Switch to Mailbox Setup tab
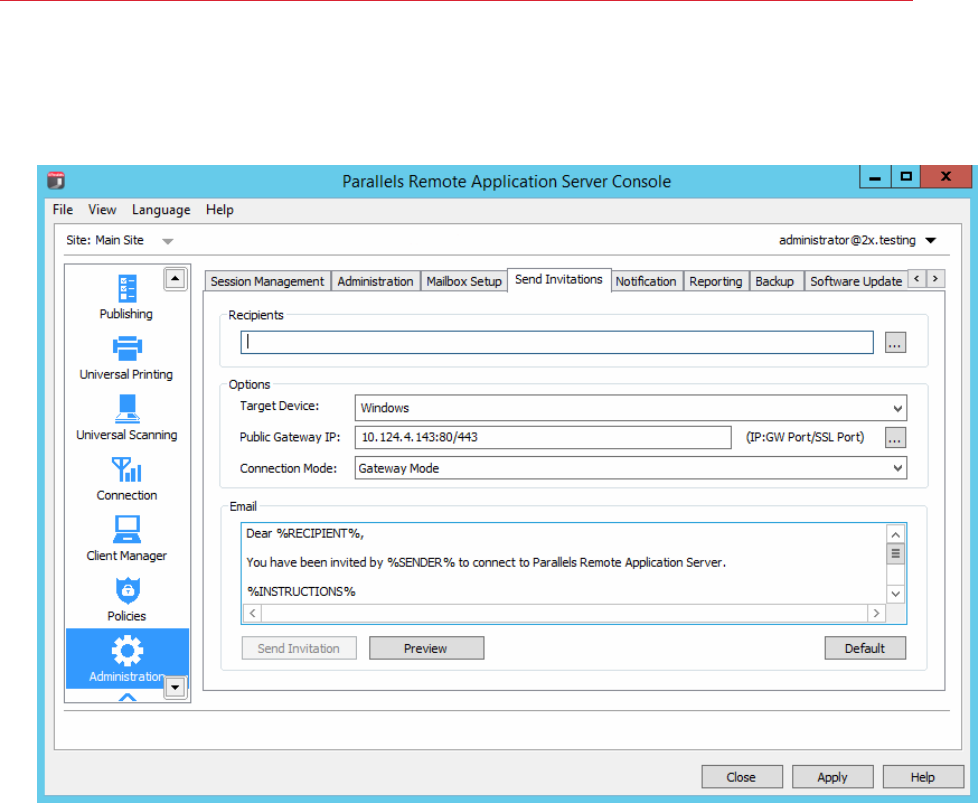Viewport: 978px width, 803px height. tap(464, 281)
